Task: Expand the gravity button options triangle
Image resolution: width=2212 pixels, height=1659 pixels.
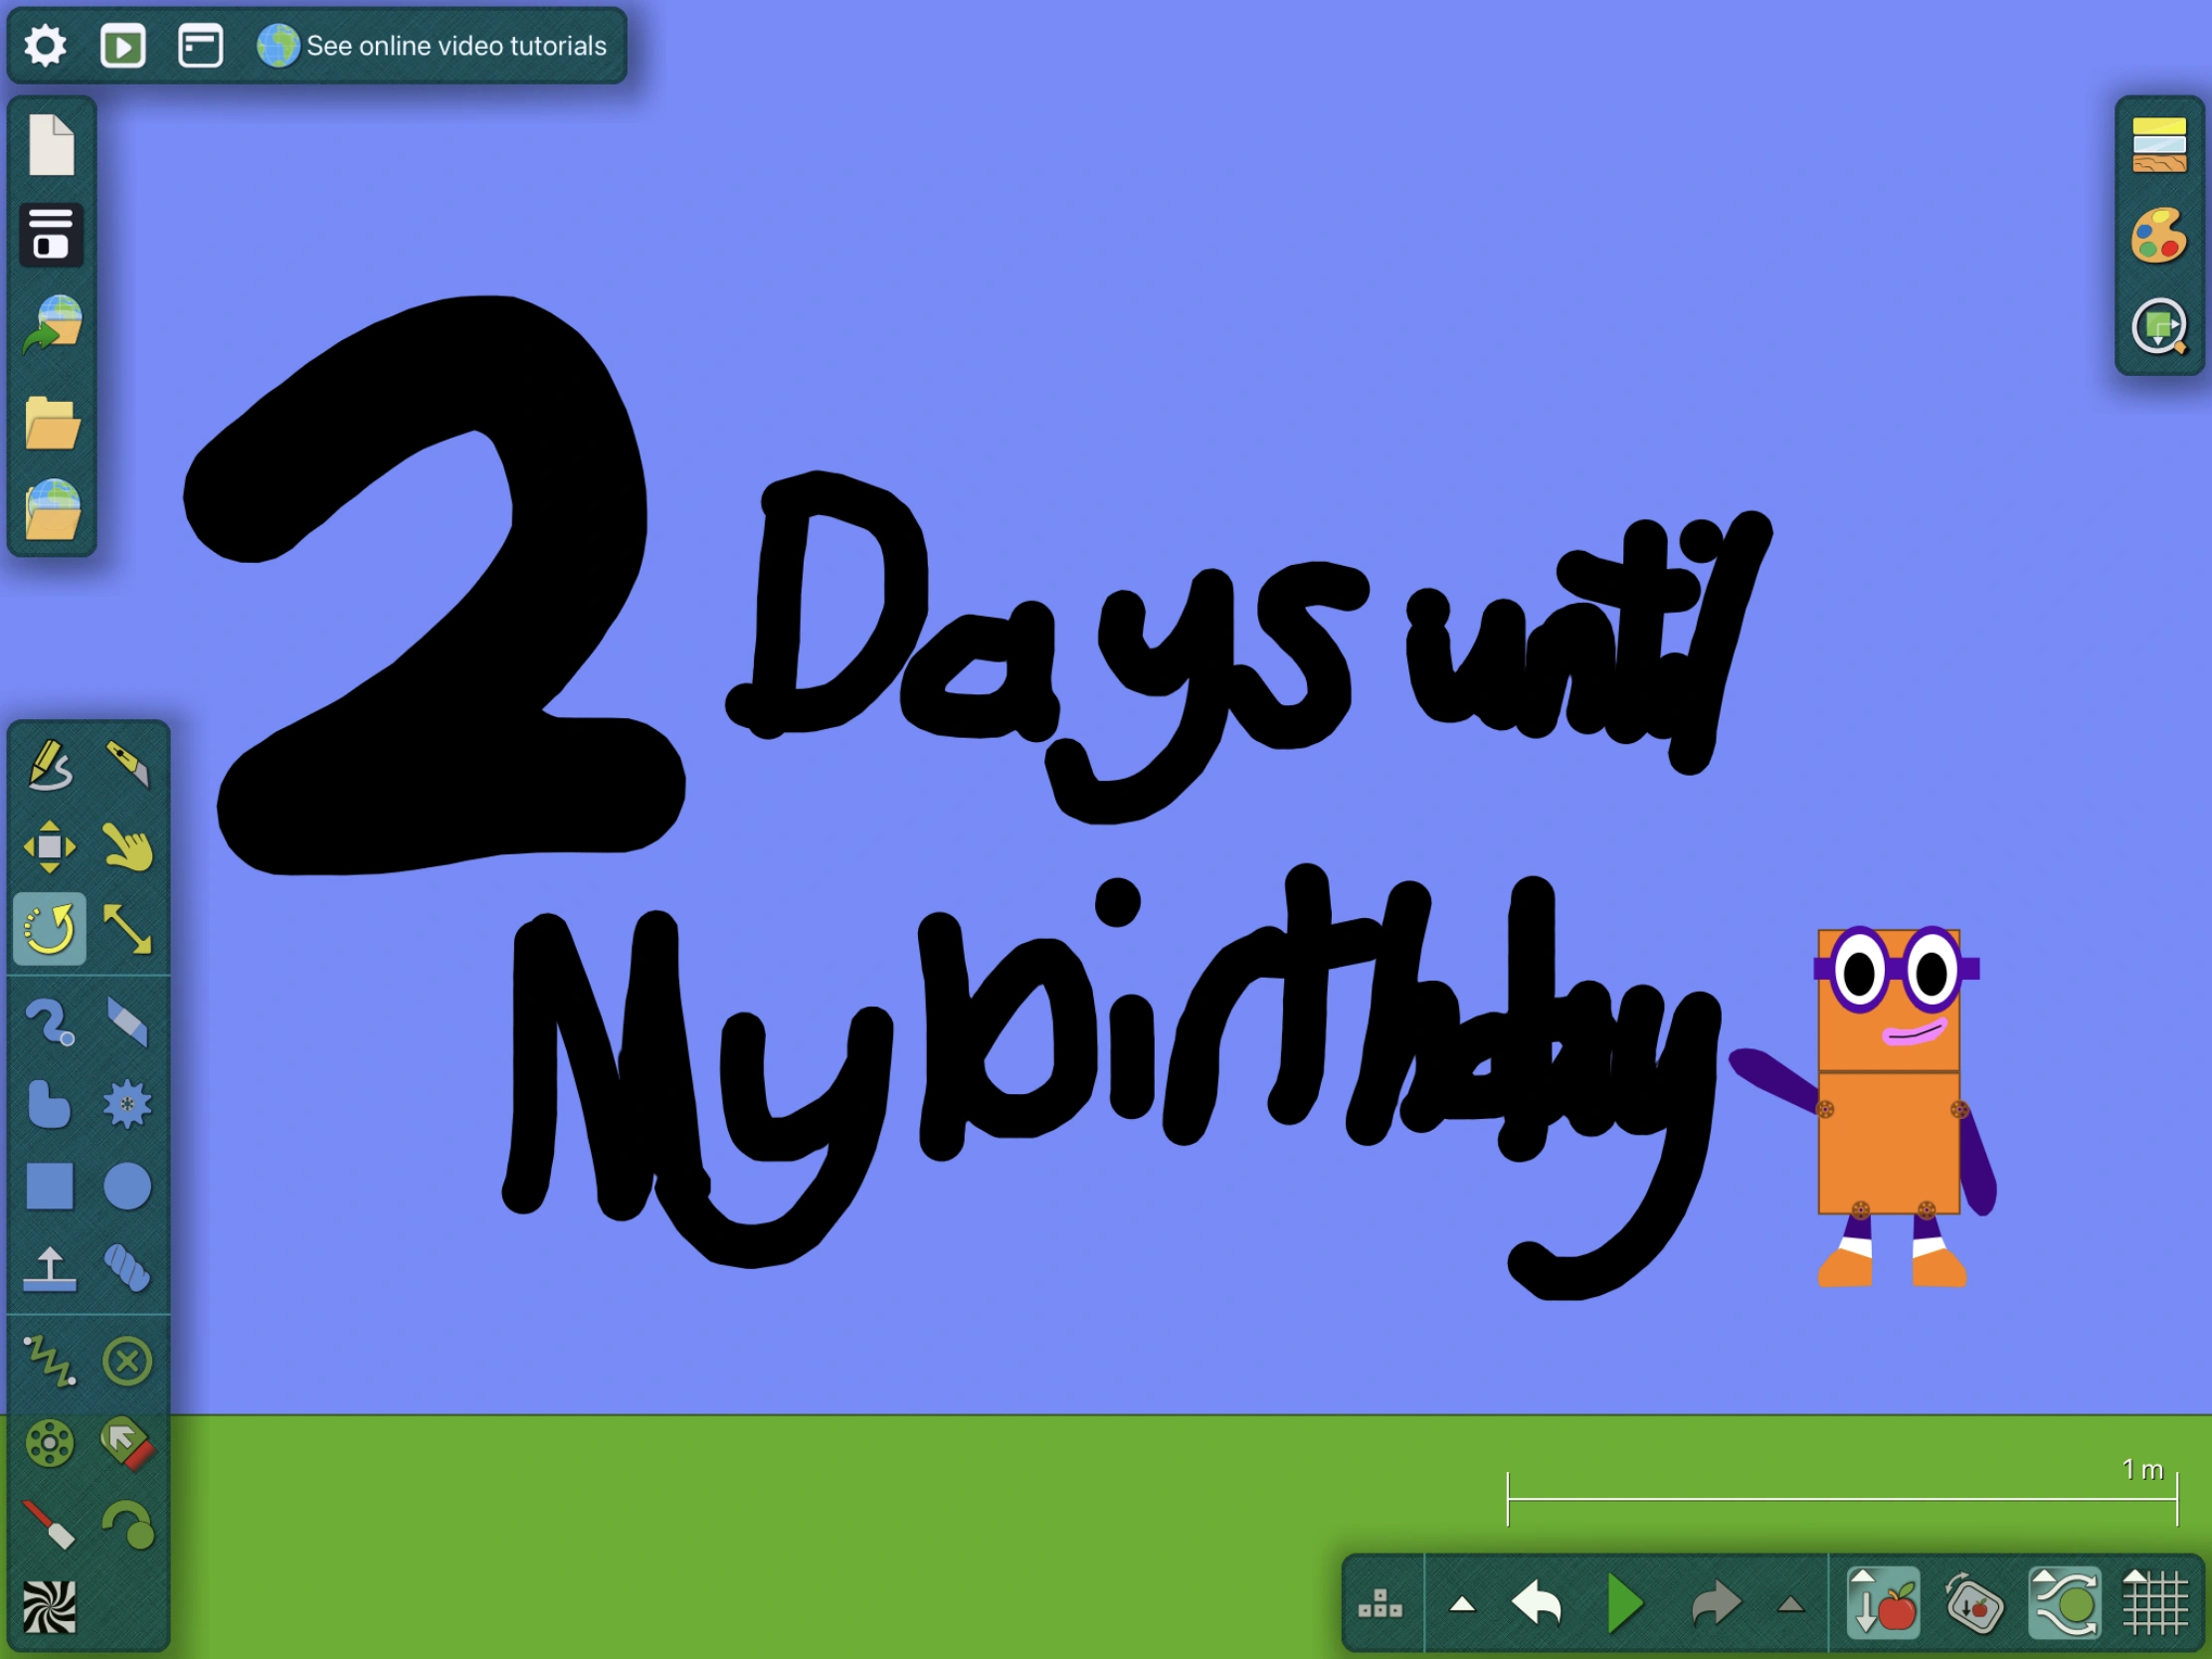Action: [1862, 1578]
